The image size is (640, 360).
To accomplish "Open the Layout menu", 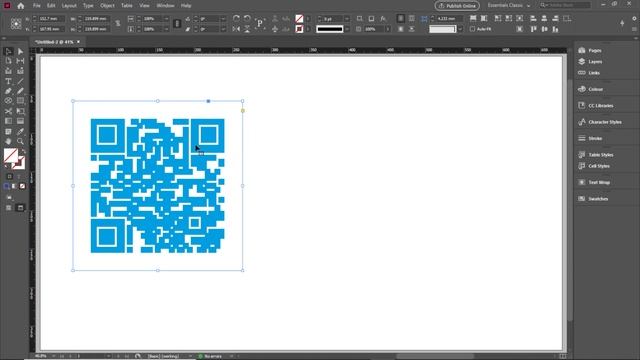I will (69, 6).
